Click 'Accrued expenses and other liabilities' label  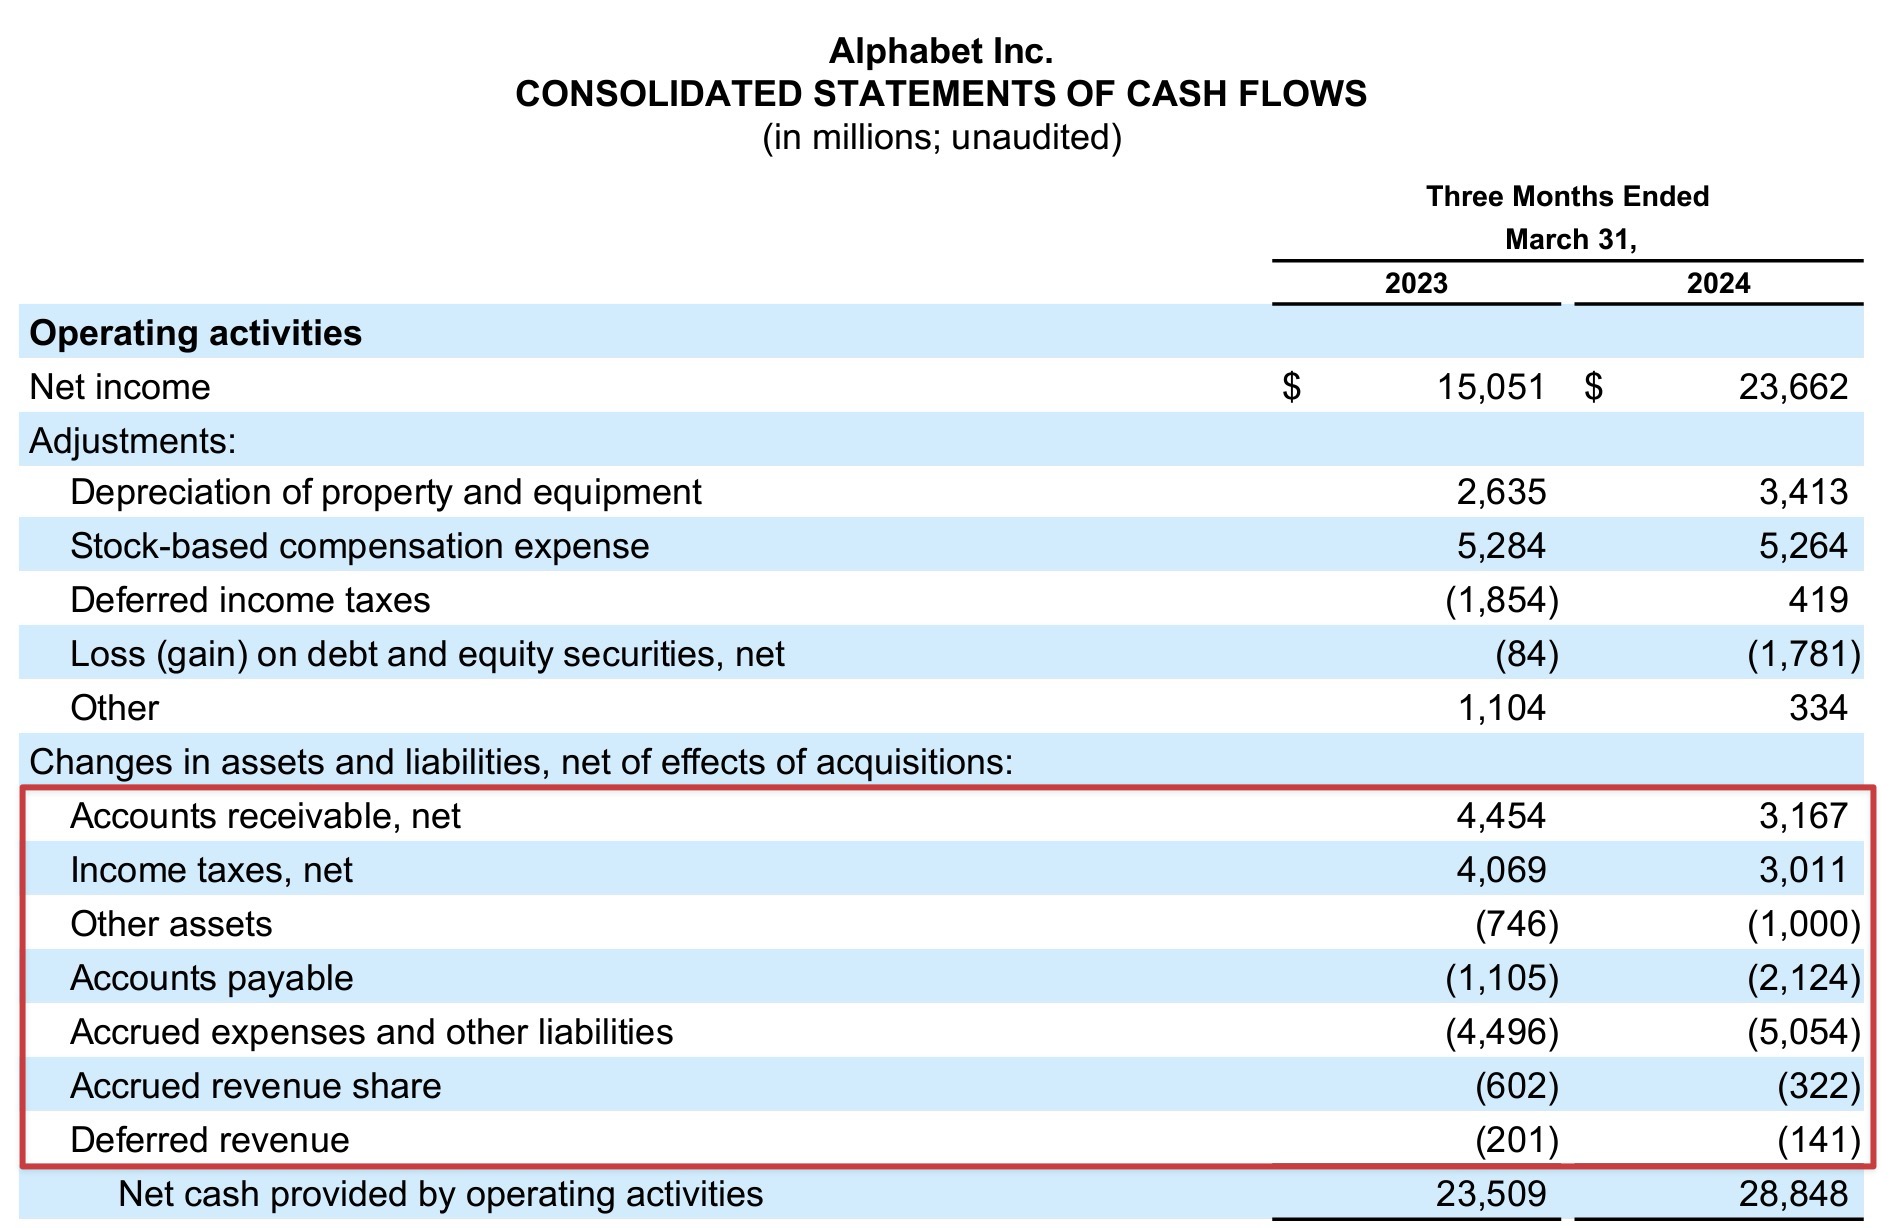(372, 1033)
